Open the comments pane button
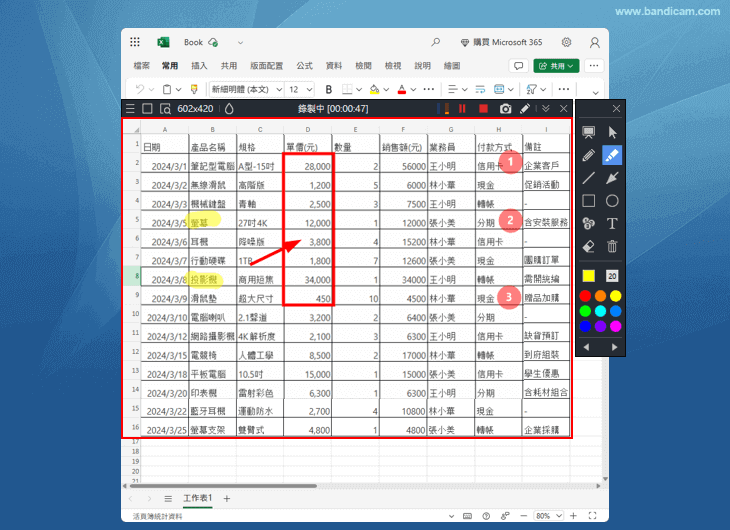The height and width of the screenshot is (530, 730). pos(519,66)
